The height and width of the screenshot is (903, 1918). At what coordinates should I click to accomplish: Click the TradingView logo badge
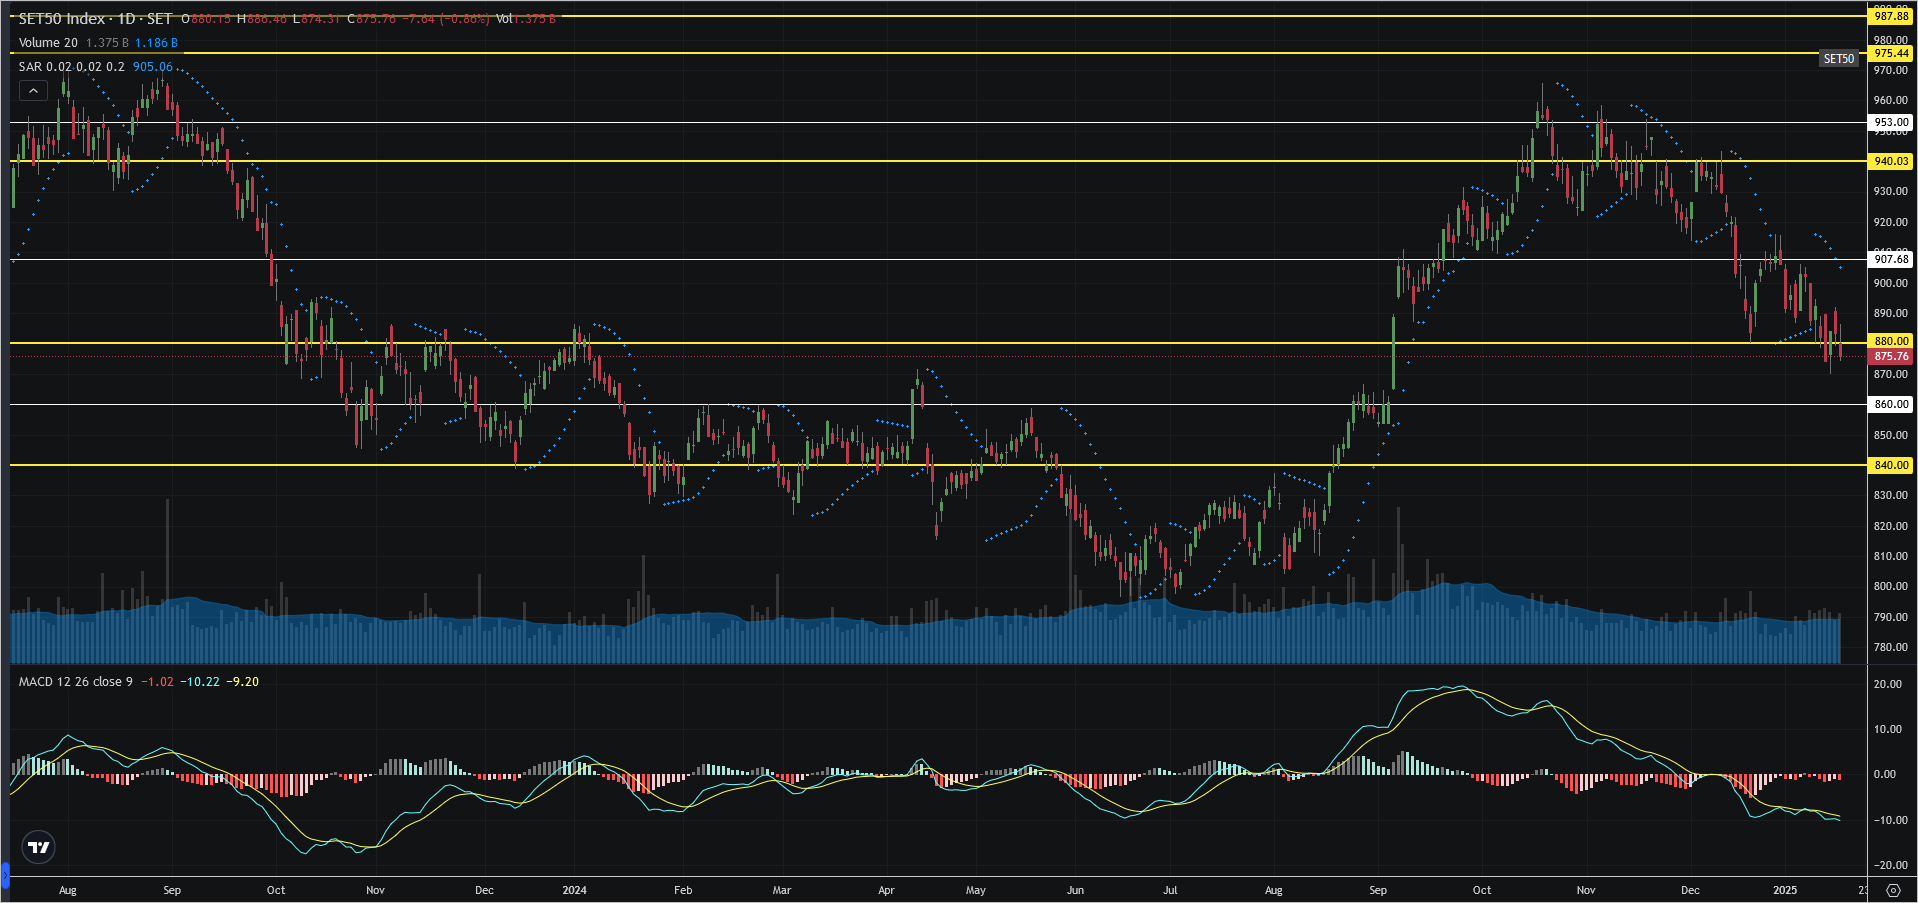coord(39,847)
